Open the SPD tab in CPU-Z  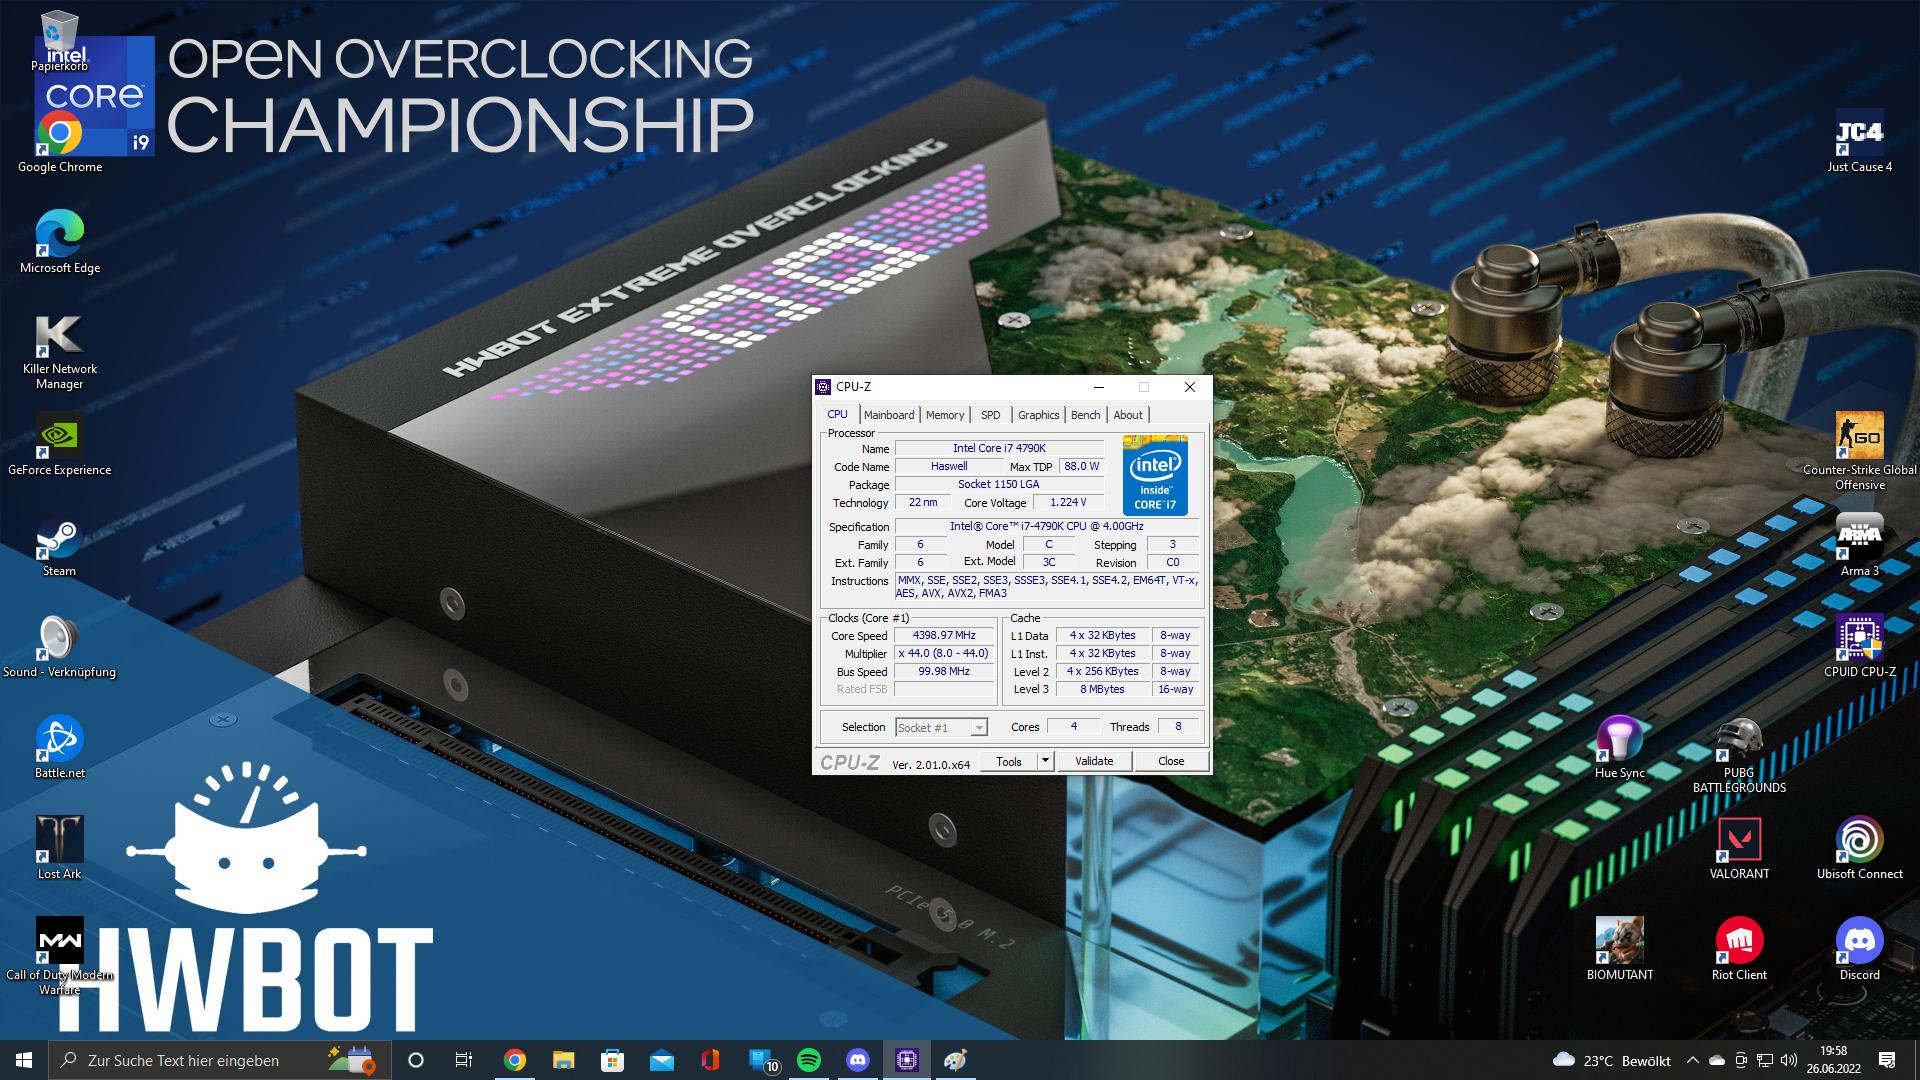pyautogui.click(x=990, y=415)
